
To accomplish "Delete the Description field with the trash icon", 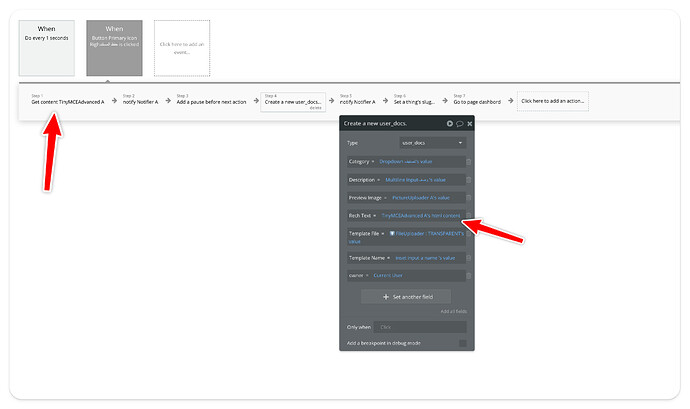I will point(469,180).
